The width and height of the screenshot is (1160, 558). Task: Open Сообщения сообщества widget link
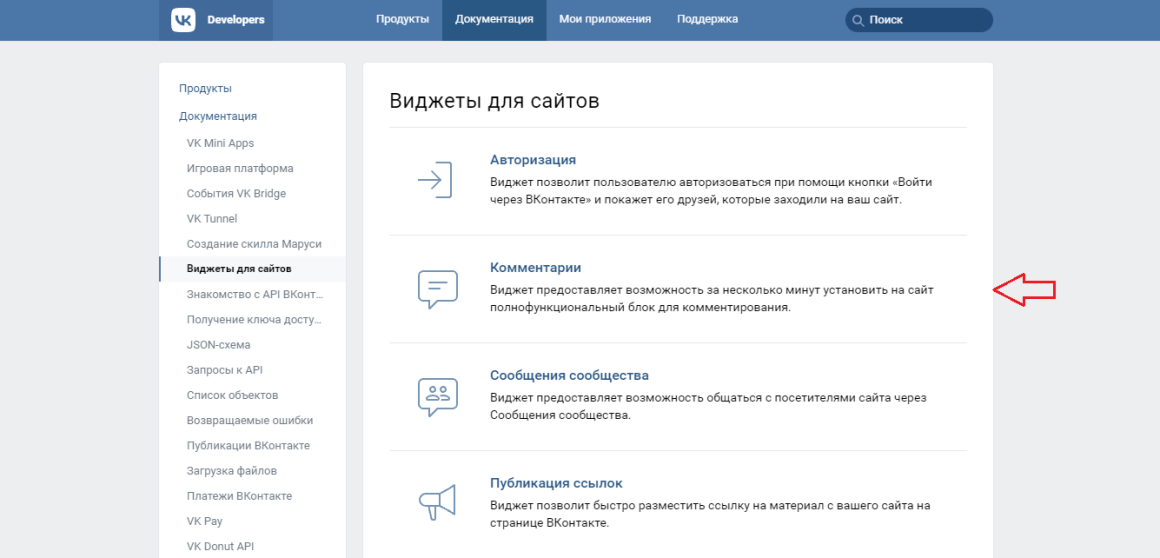(569, 375)
